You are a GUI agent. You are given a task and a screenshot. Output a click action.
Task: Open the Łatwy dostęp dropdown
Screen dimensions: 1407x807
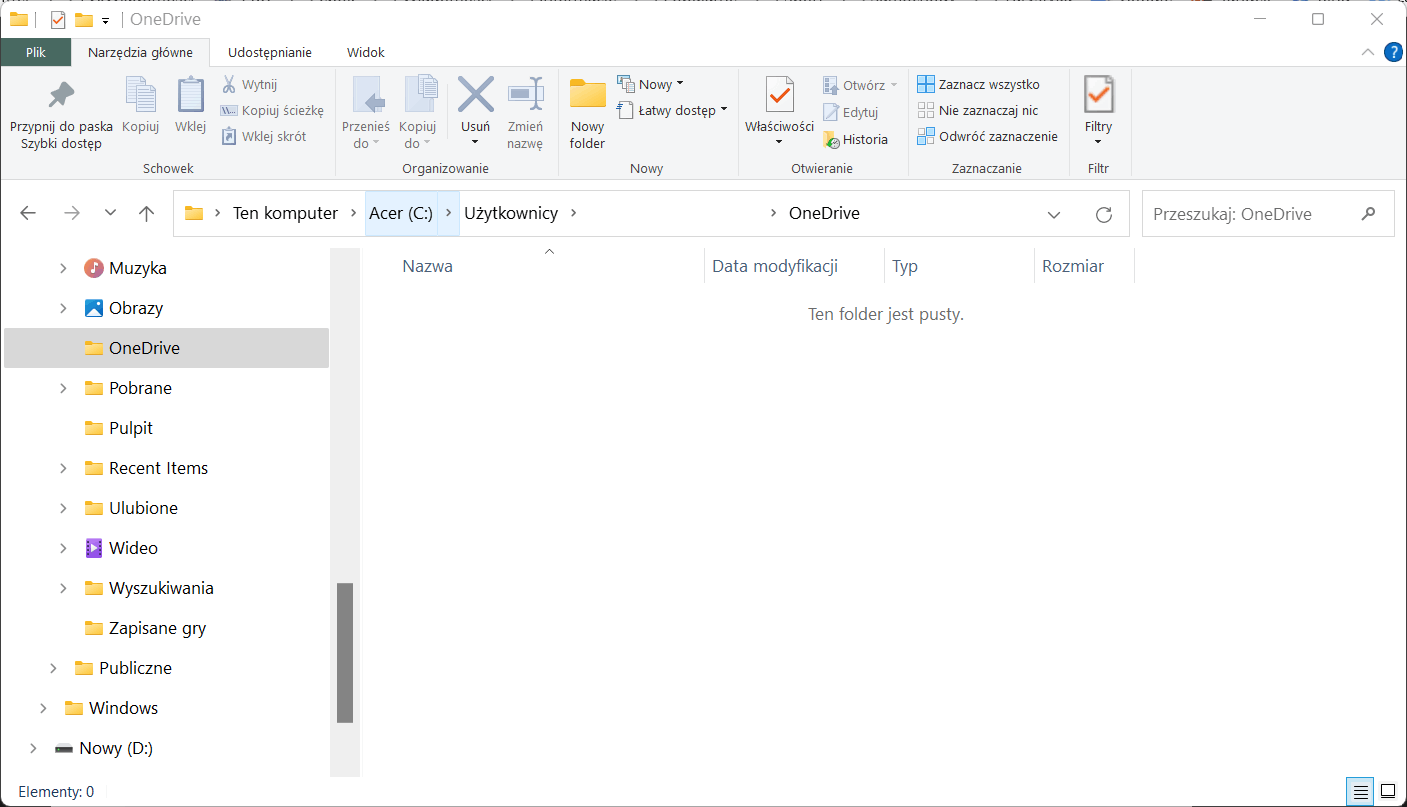(672, 110)
